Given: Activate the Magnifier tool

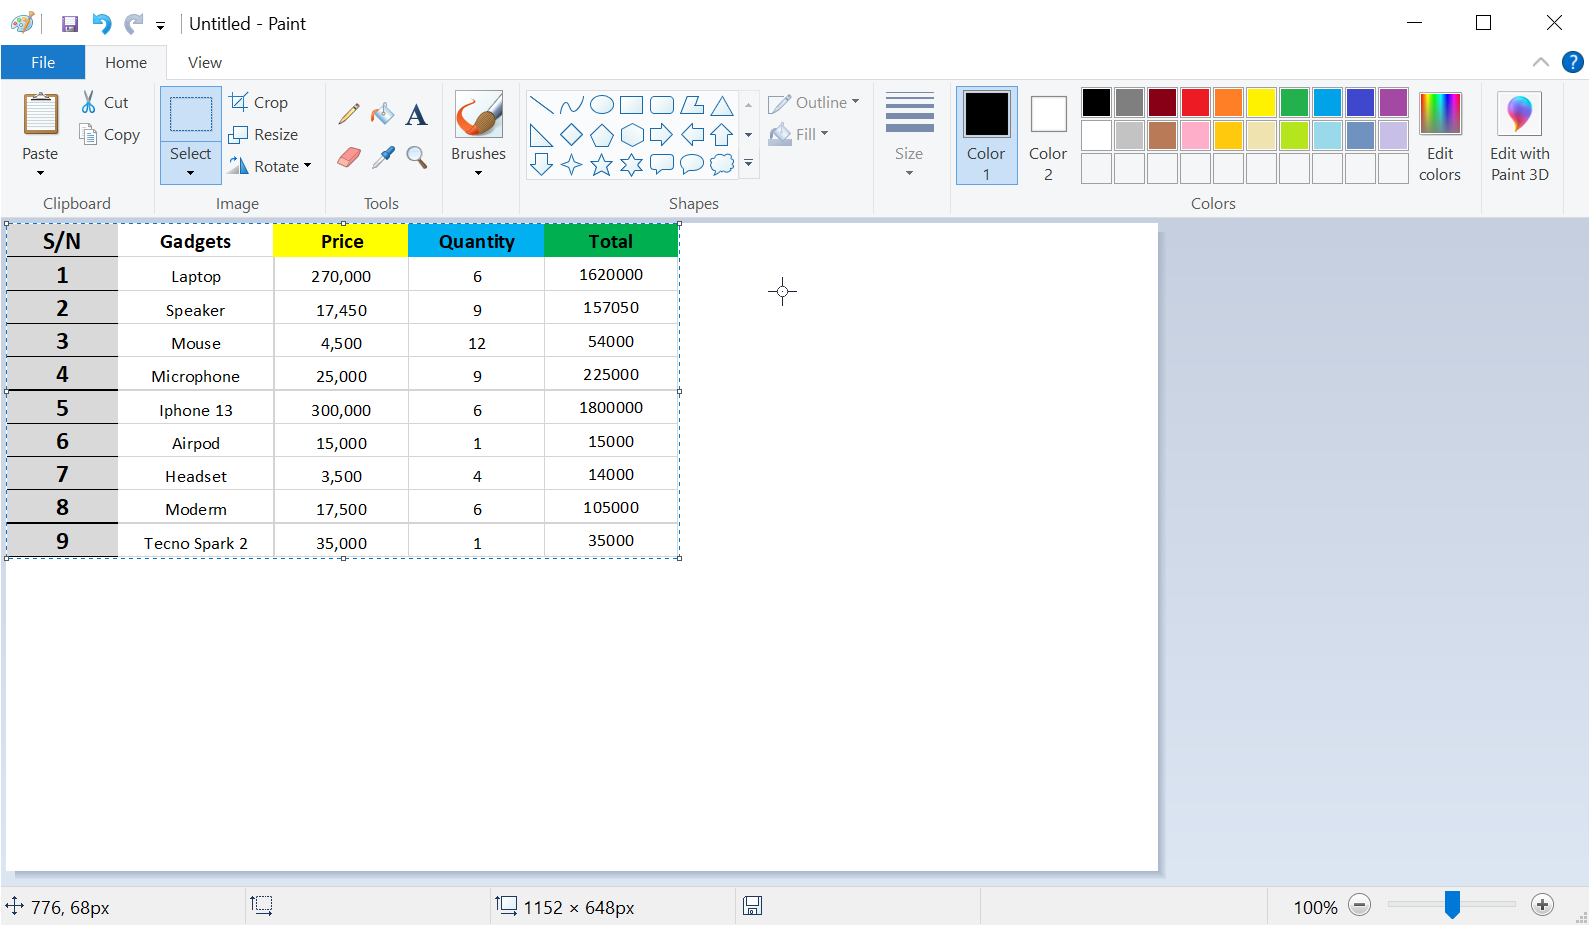Looking at the screenshot, I should pyautogui.click(x=416, y=157).
